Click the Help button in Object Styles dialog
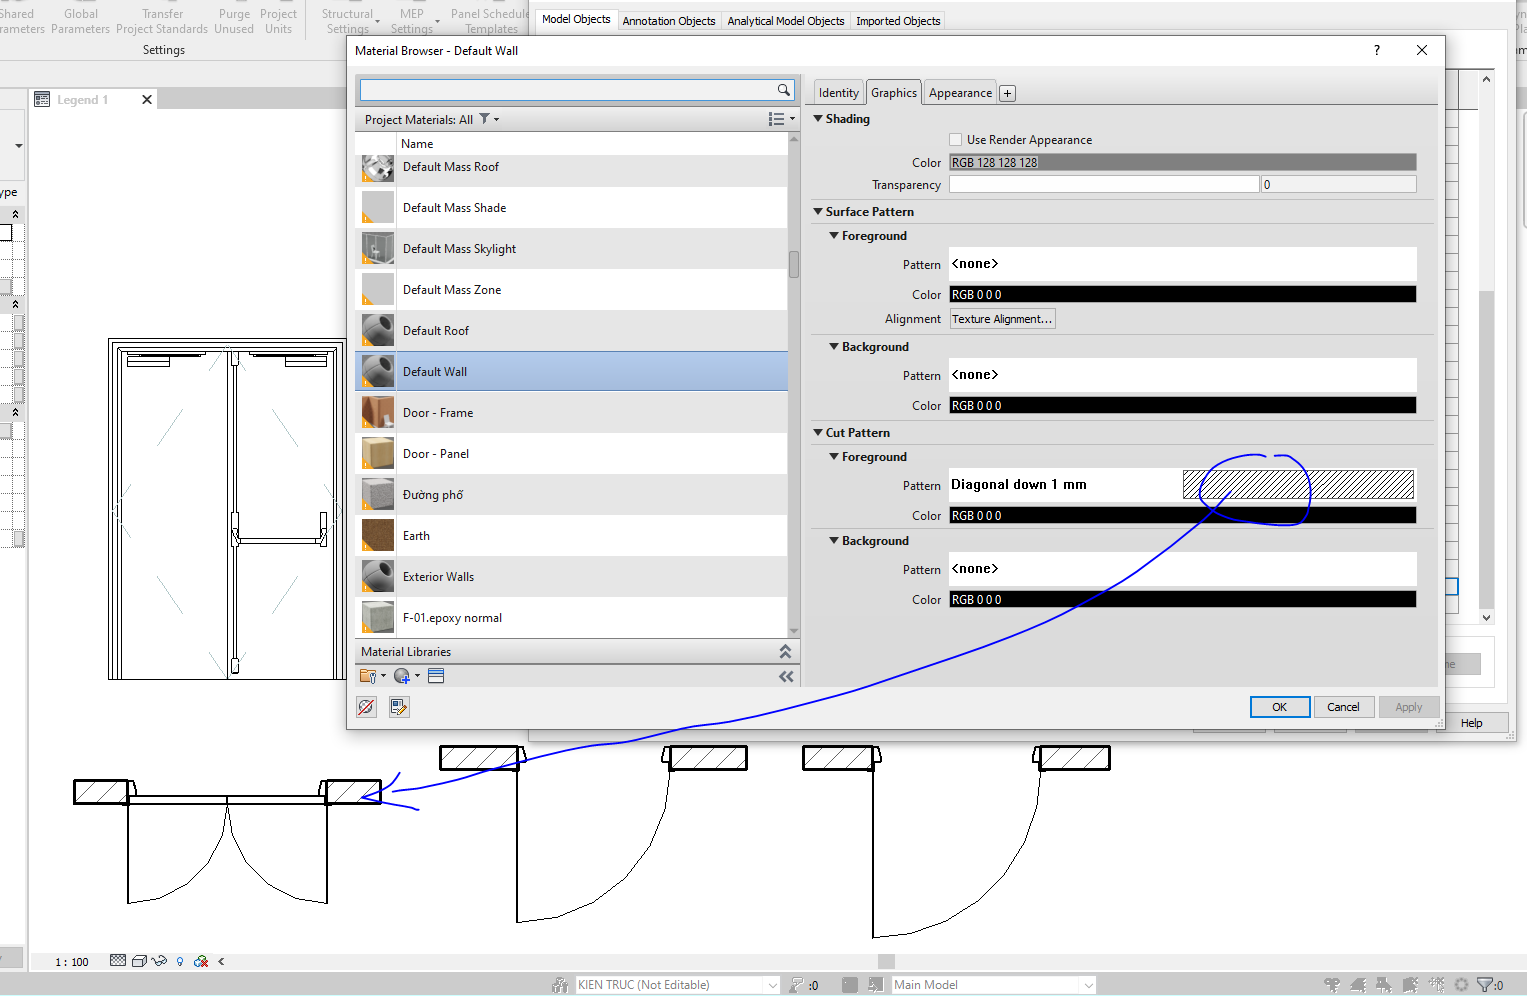This screenshot has width=1527, height=996. click(1472, 723)
